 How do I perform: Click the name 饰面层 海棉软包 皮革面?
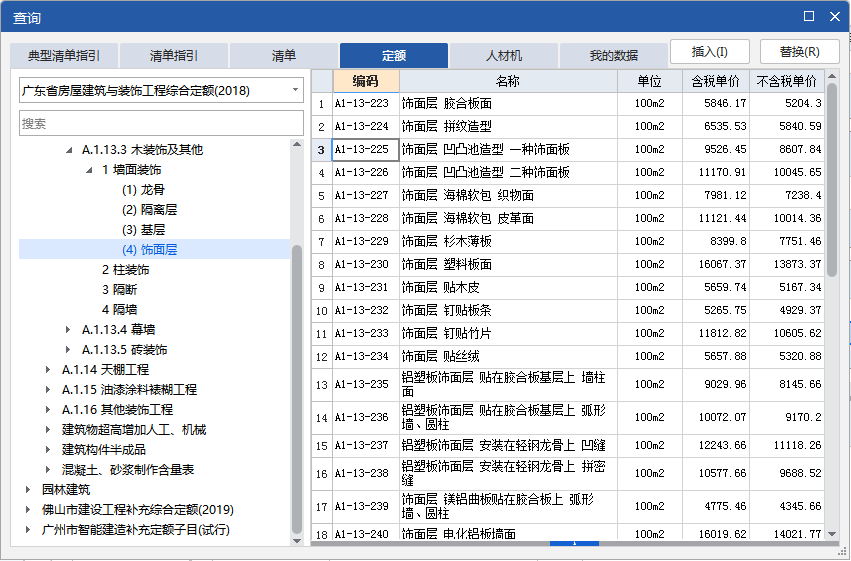pyautogui.click(x=468, y=219)
